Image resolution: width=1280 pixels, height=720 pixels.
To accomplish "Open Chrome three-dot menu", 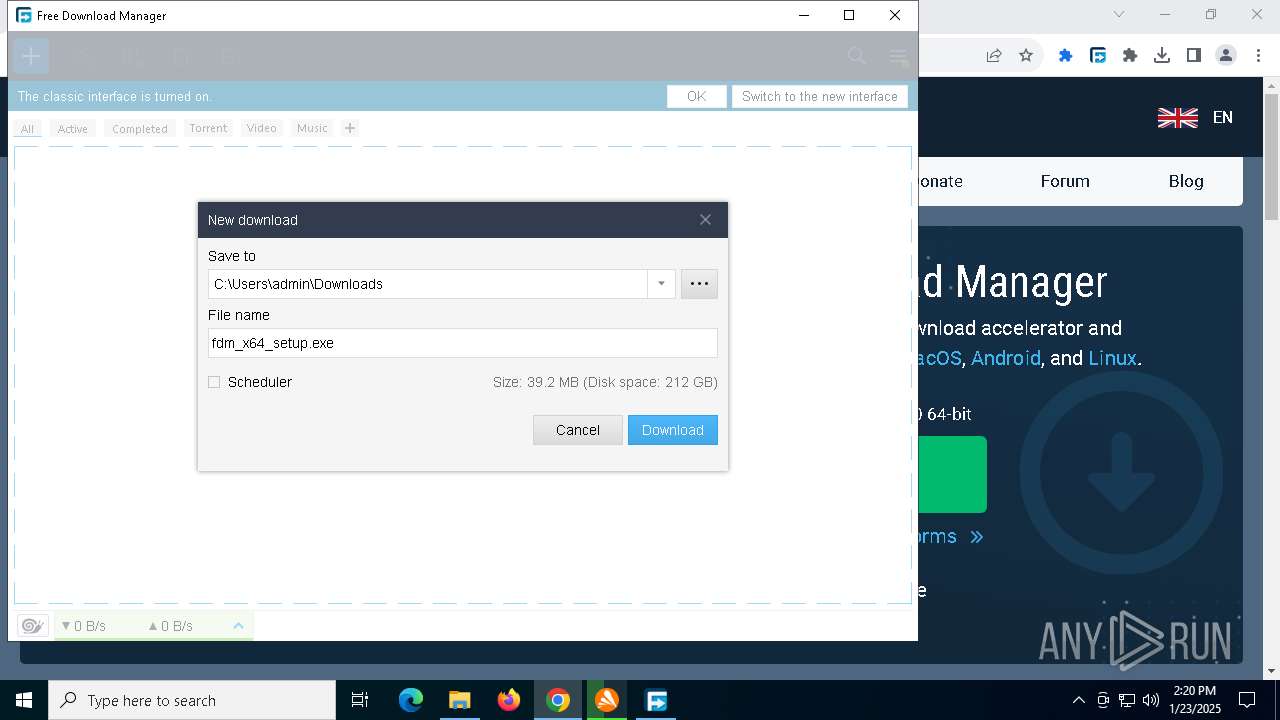I will 1258,56.
